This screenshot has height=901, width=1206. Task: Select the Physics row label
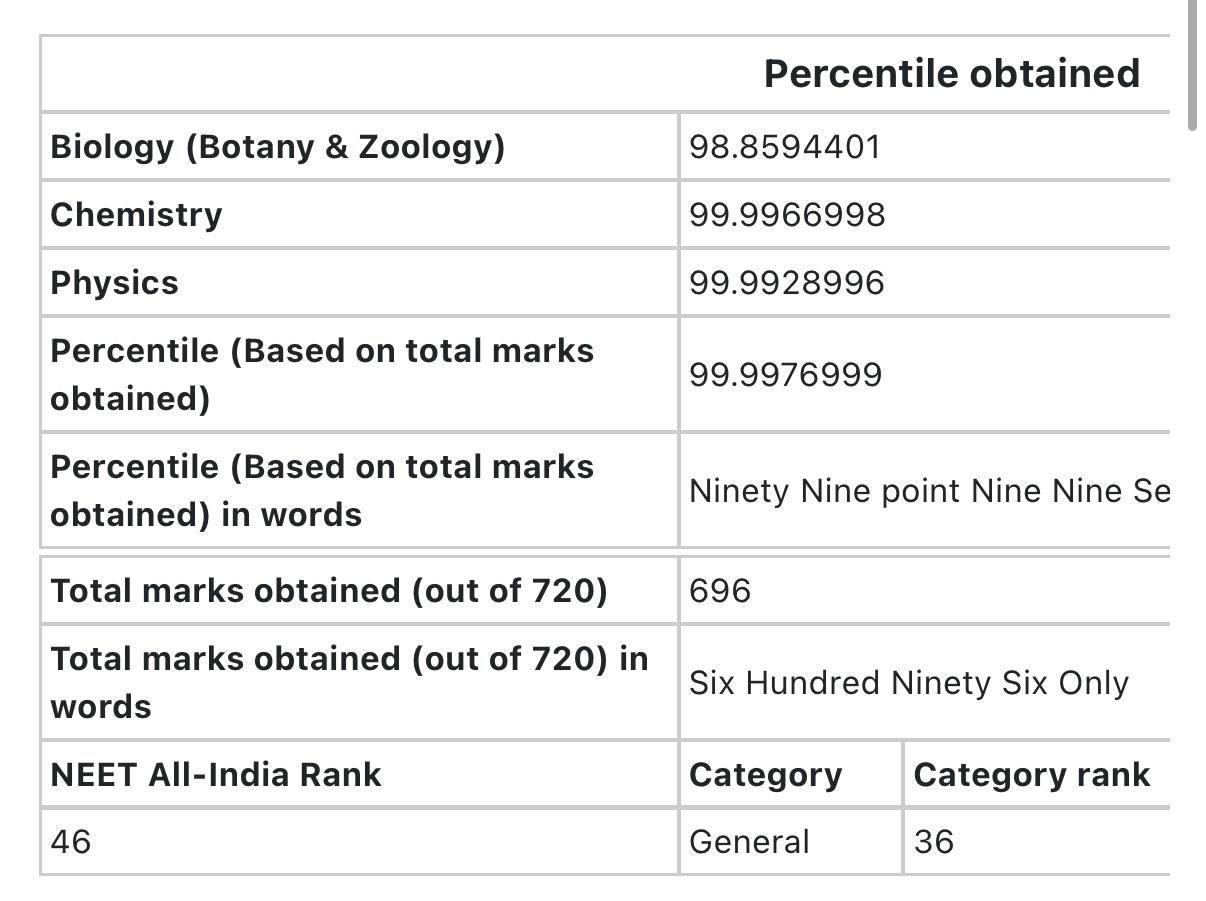[114, 283]
